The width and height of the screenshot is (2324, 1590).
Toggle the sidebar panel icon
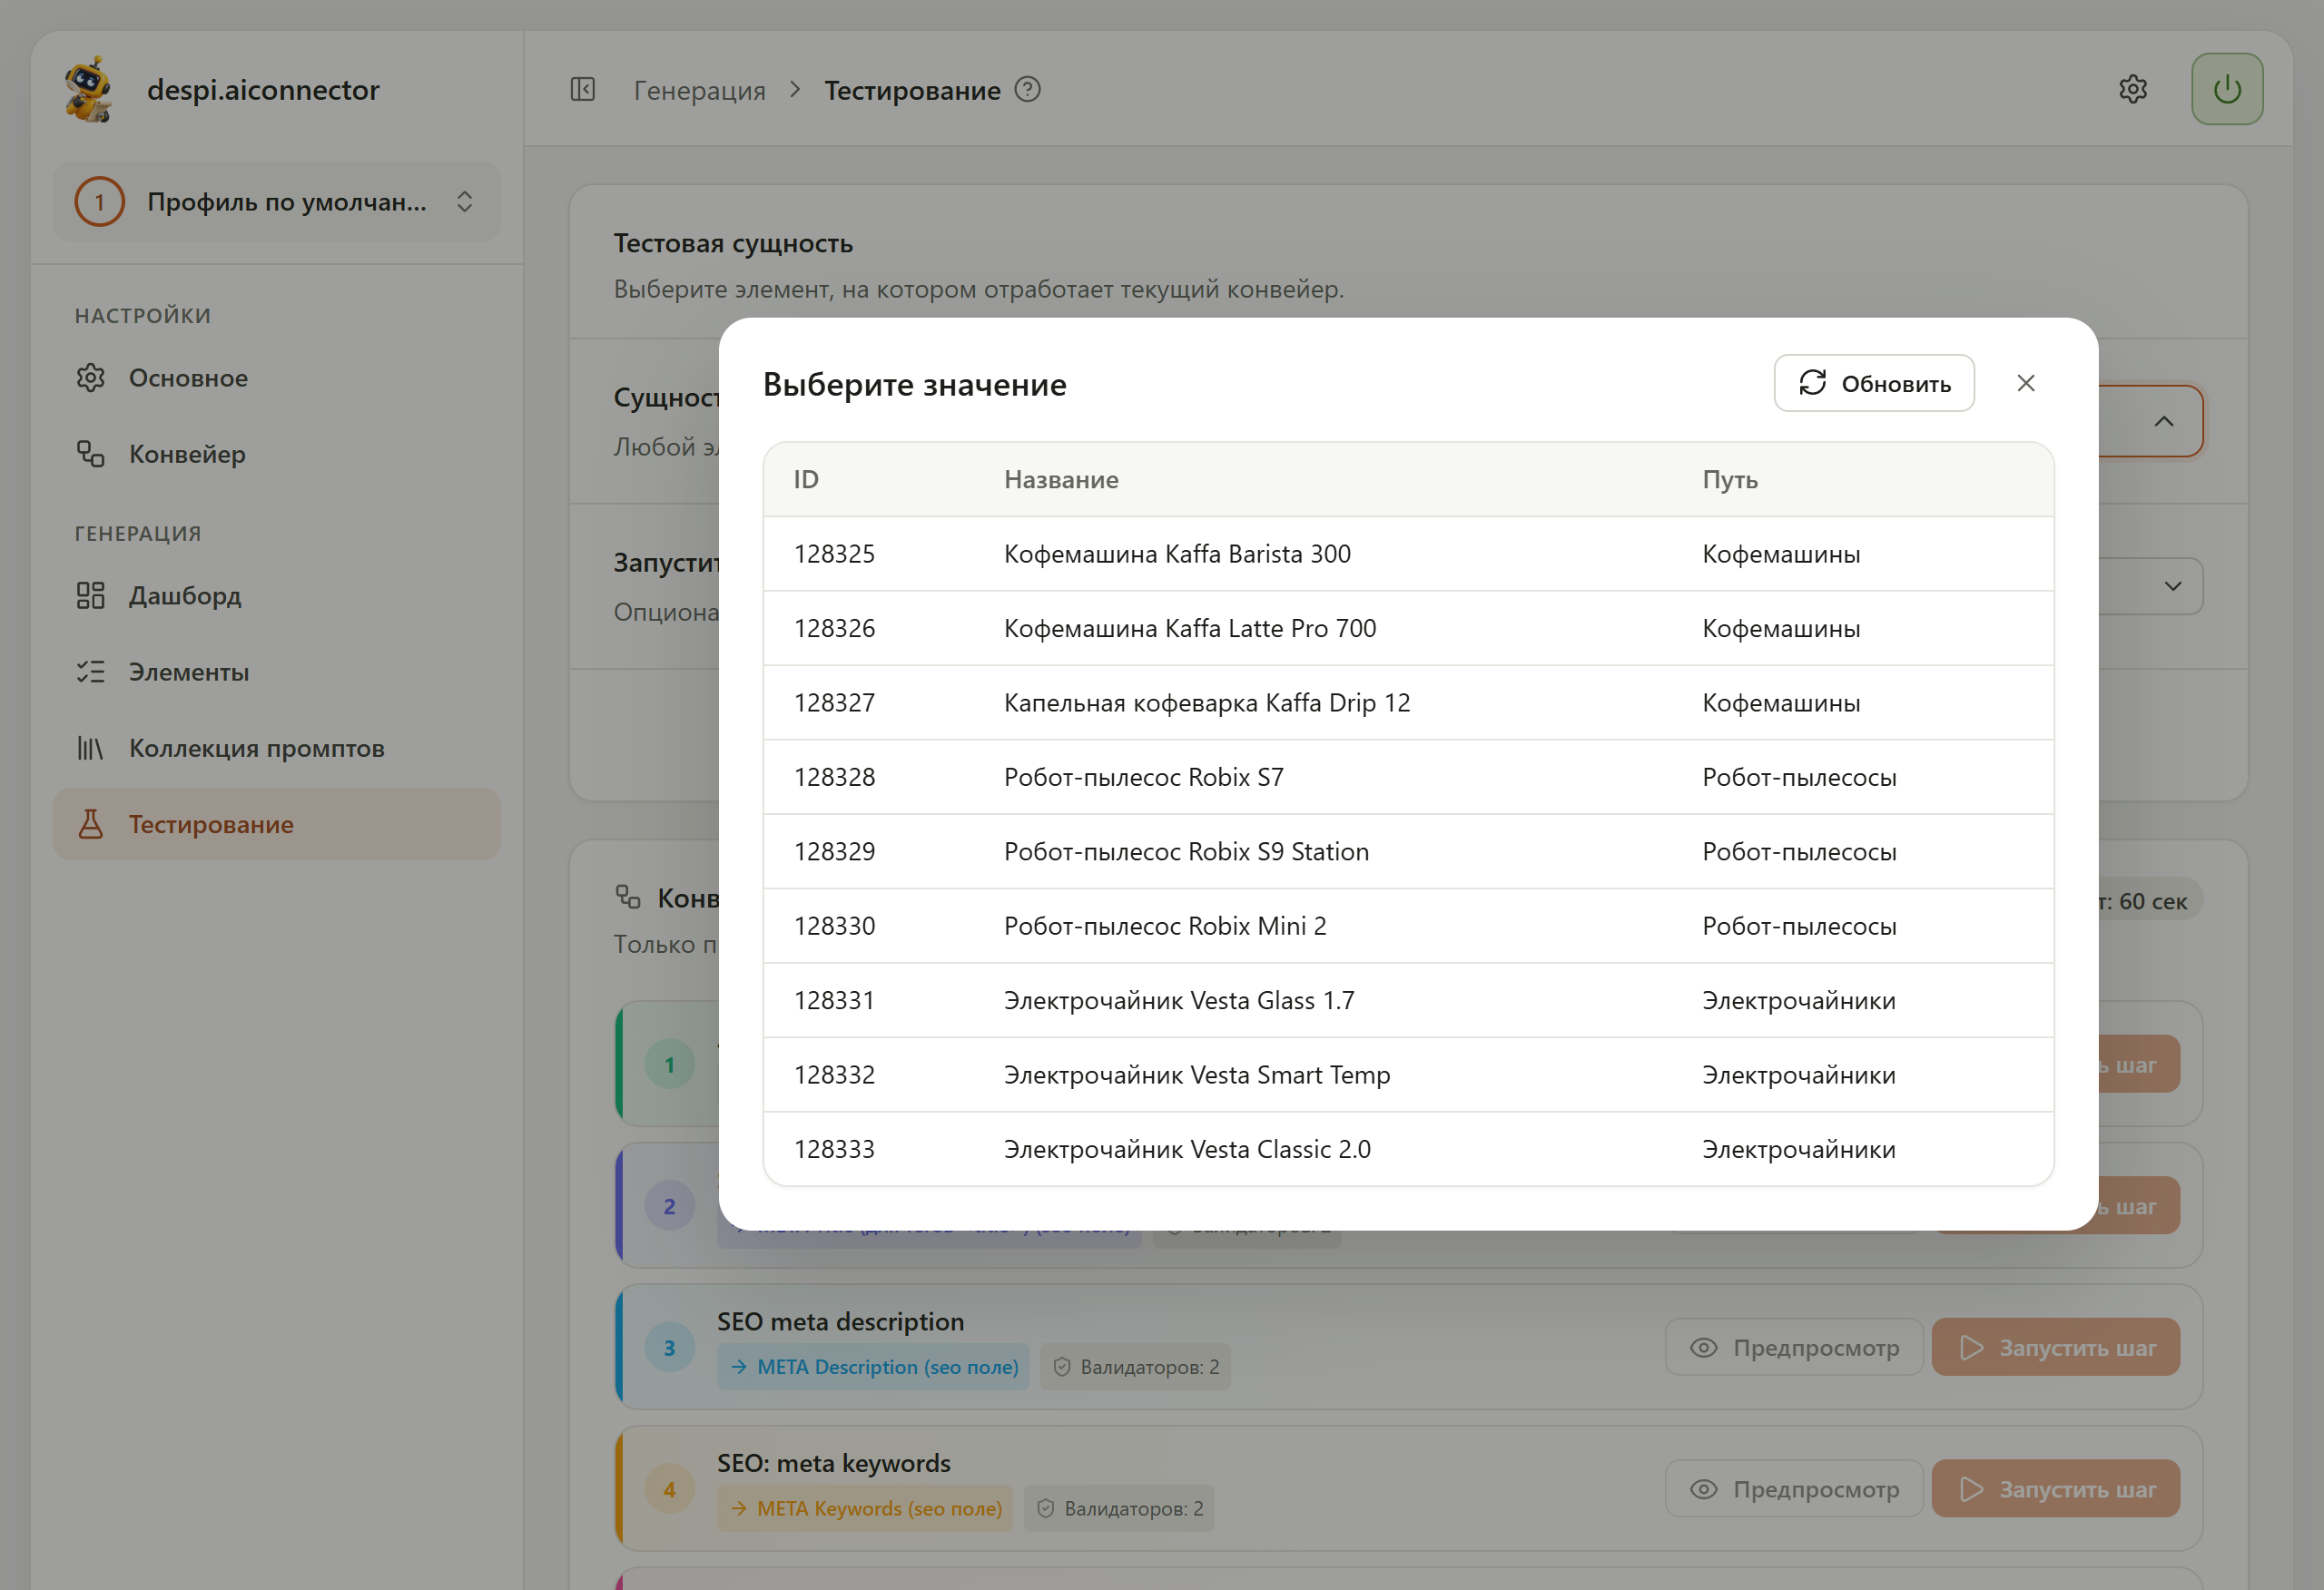point(583,90)
